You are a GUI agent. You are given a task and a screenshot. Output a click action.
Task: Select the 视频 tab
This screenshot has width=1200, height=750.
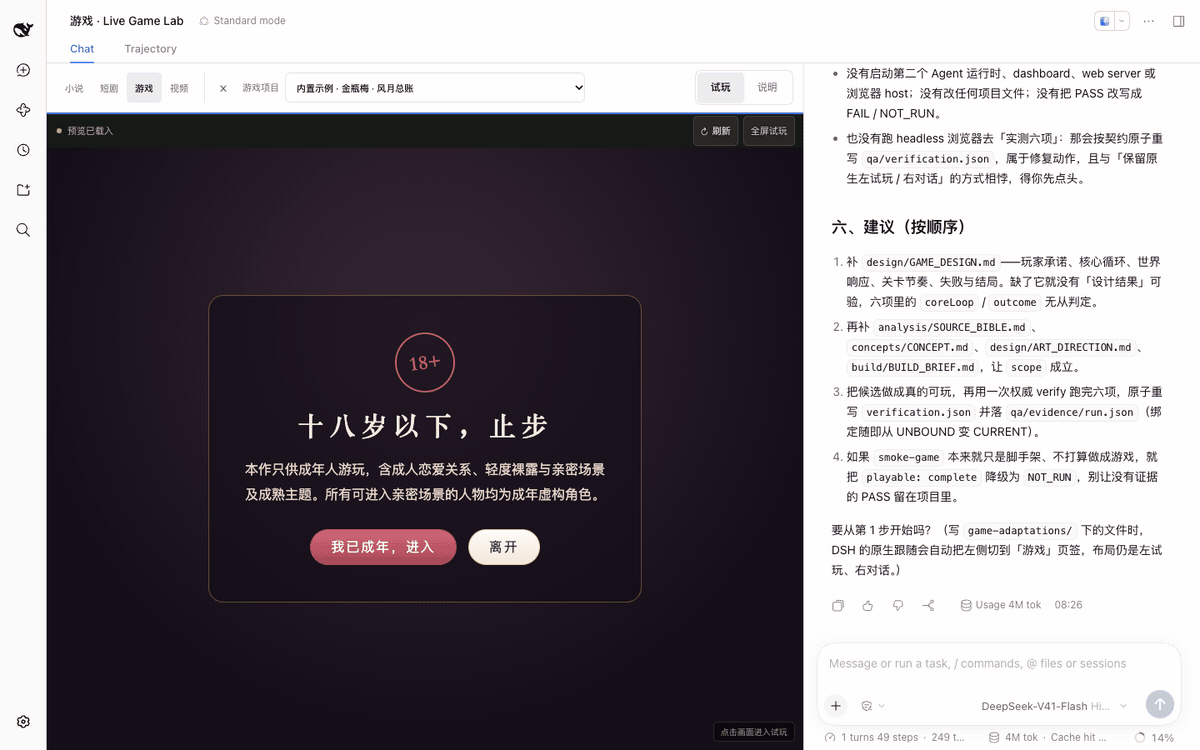pyautogui.click(x=179, y=88)
